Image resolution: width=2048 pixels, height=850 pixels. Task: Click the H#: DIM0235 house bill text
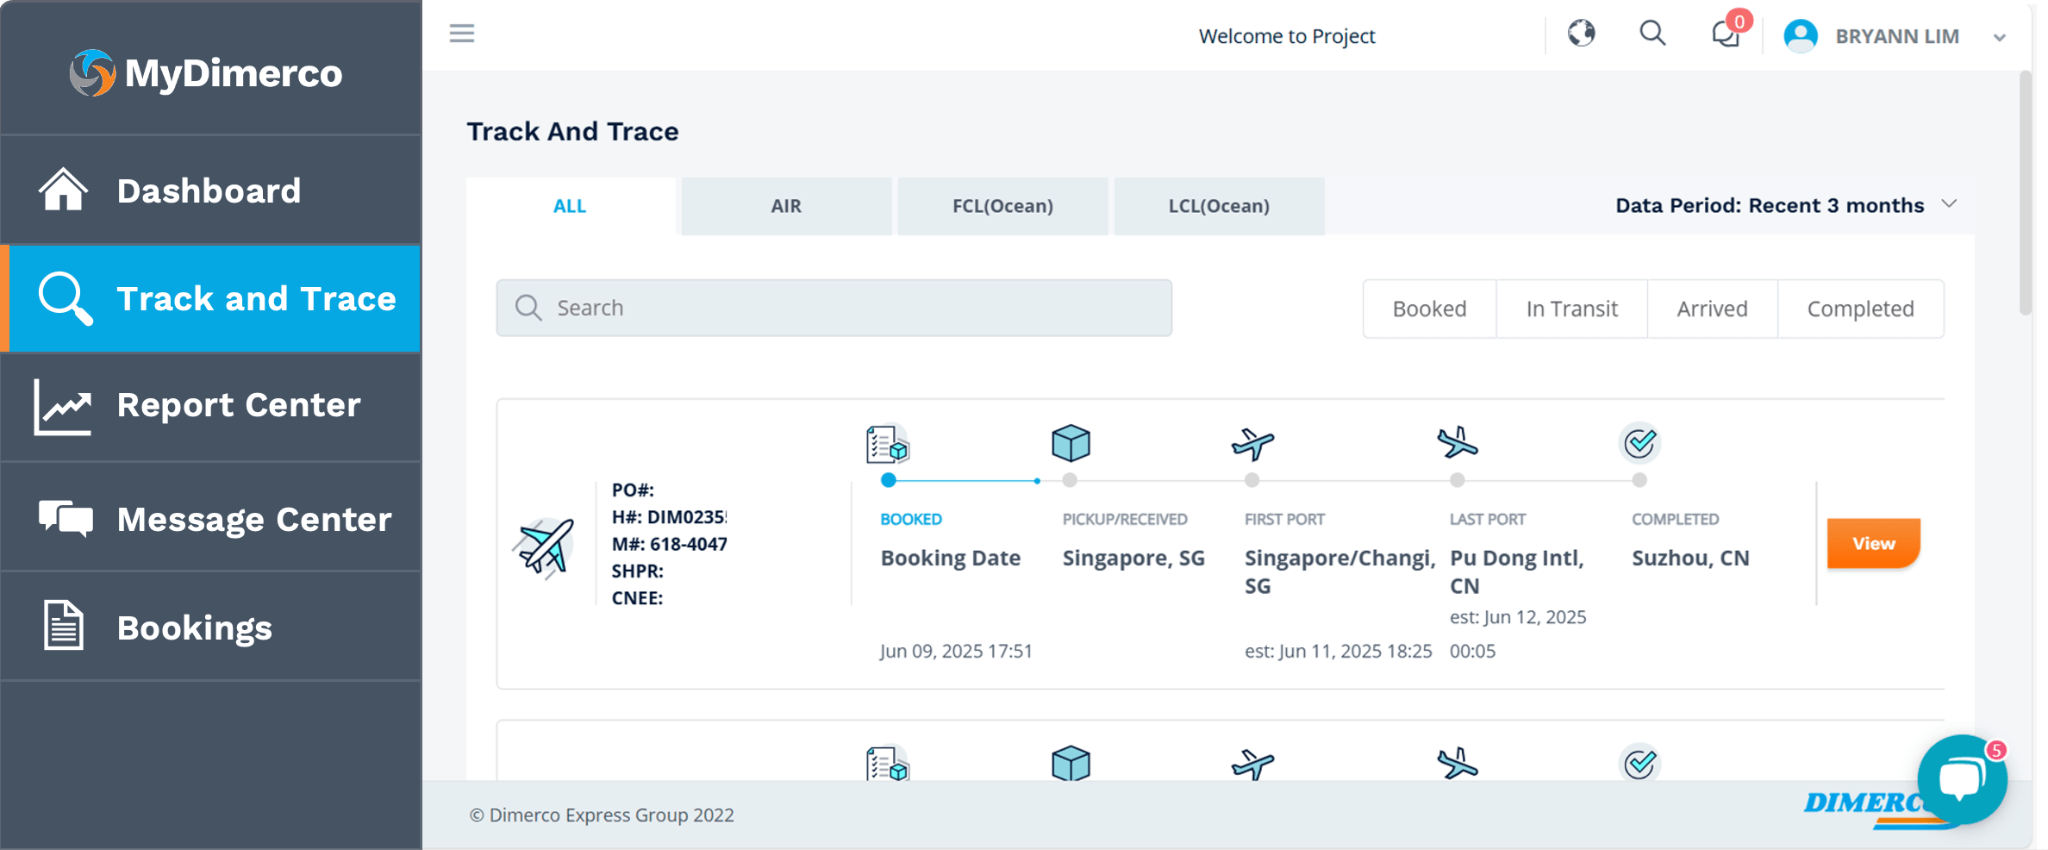pos(669,517)
